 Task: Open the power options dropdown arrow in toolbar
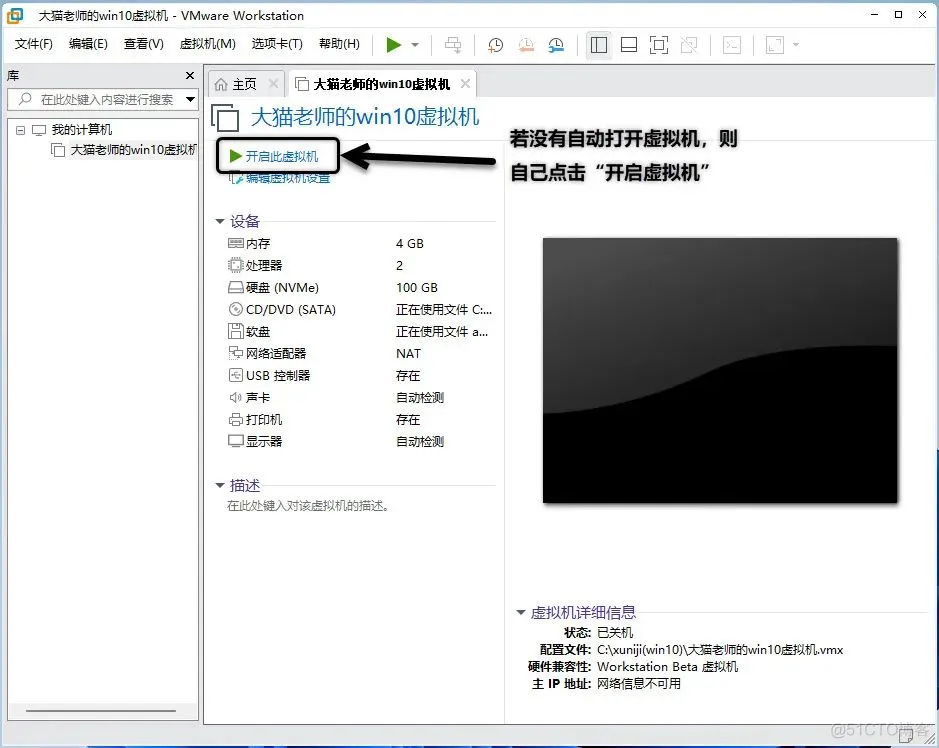click(415, 45)
